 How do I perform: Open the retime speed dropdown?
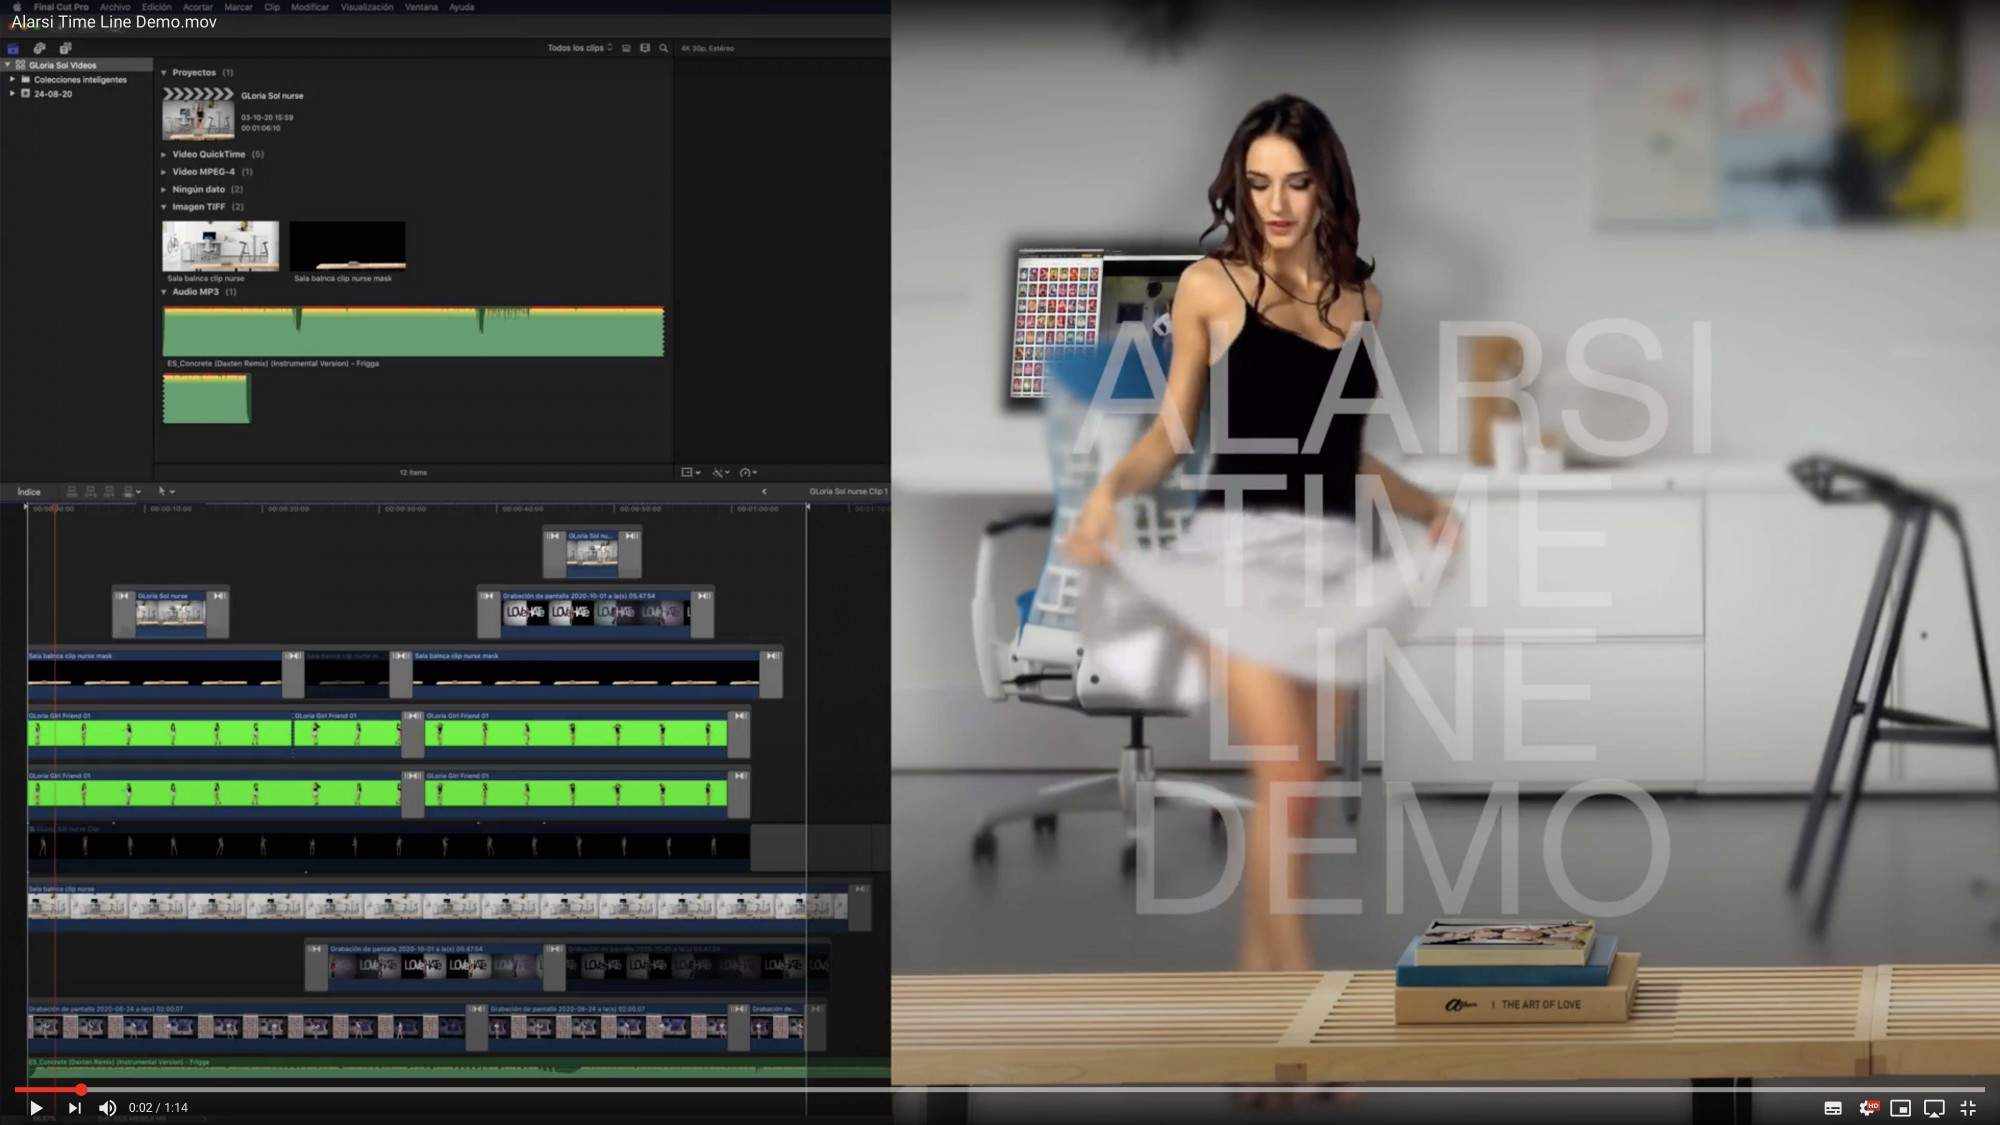tap(748, 472)
